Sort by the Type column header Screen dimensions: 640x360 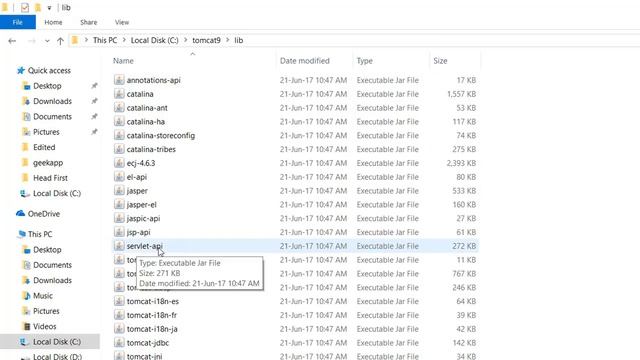[364, 61]
